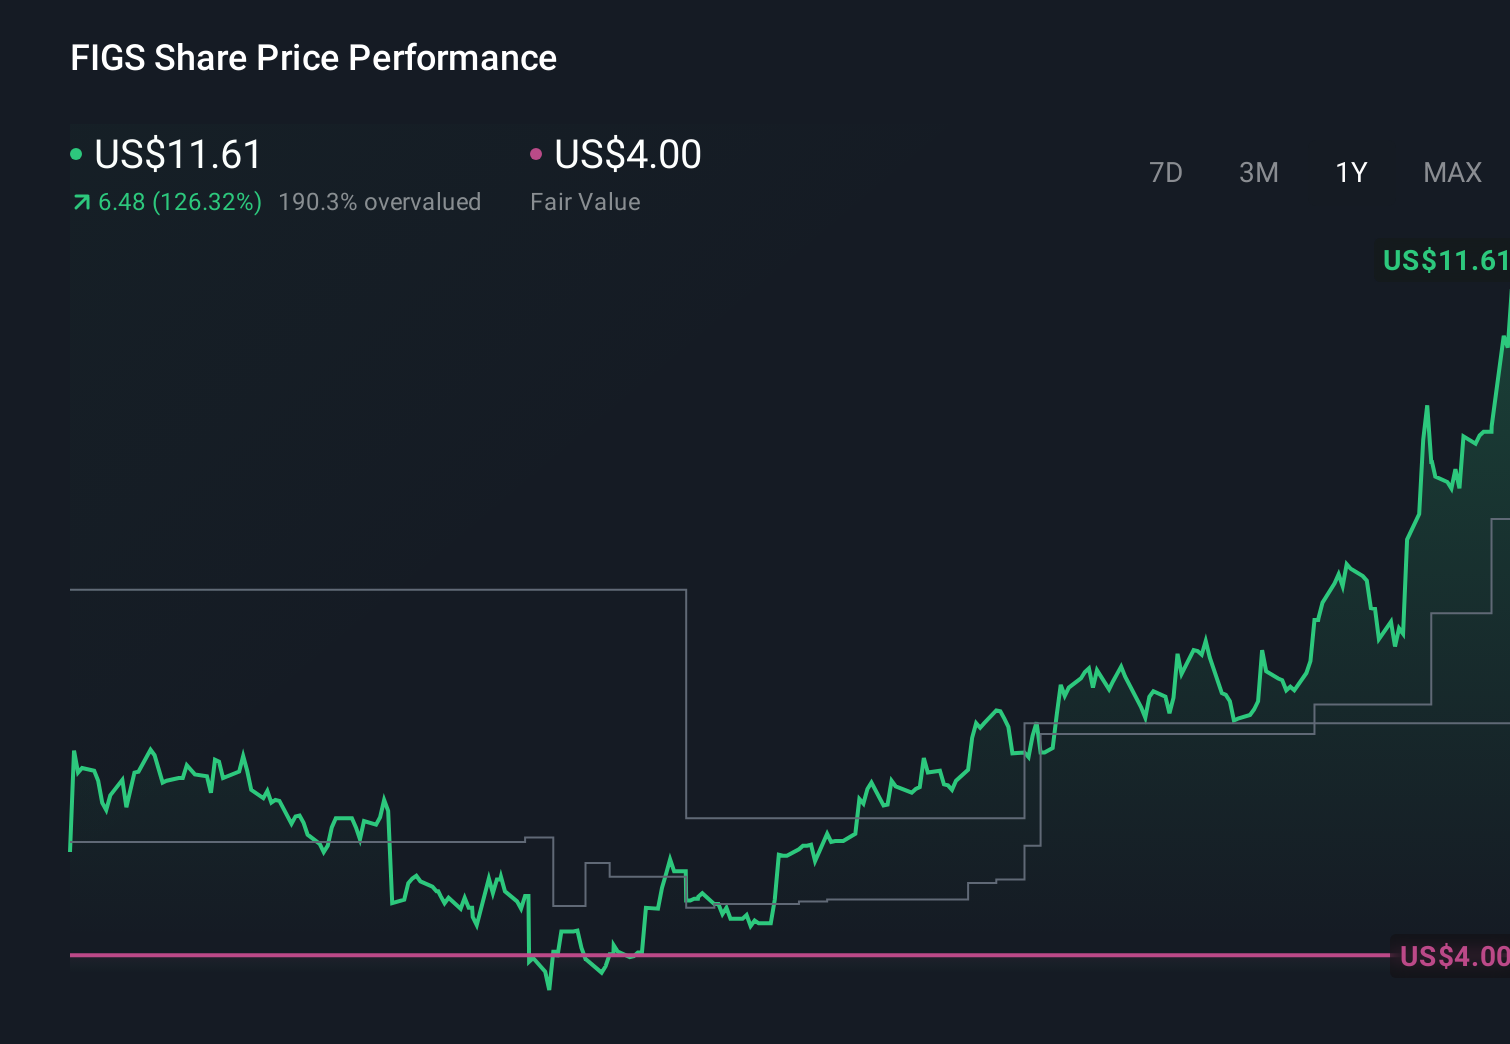Switch to the 7D time range
The height and width of the screenshot is (1044, 1510).
click(1166, 172)
